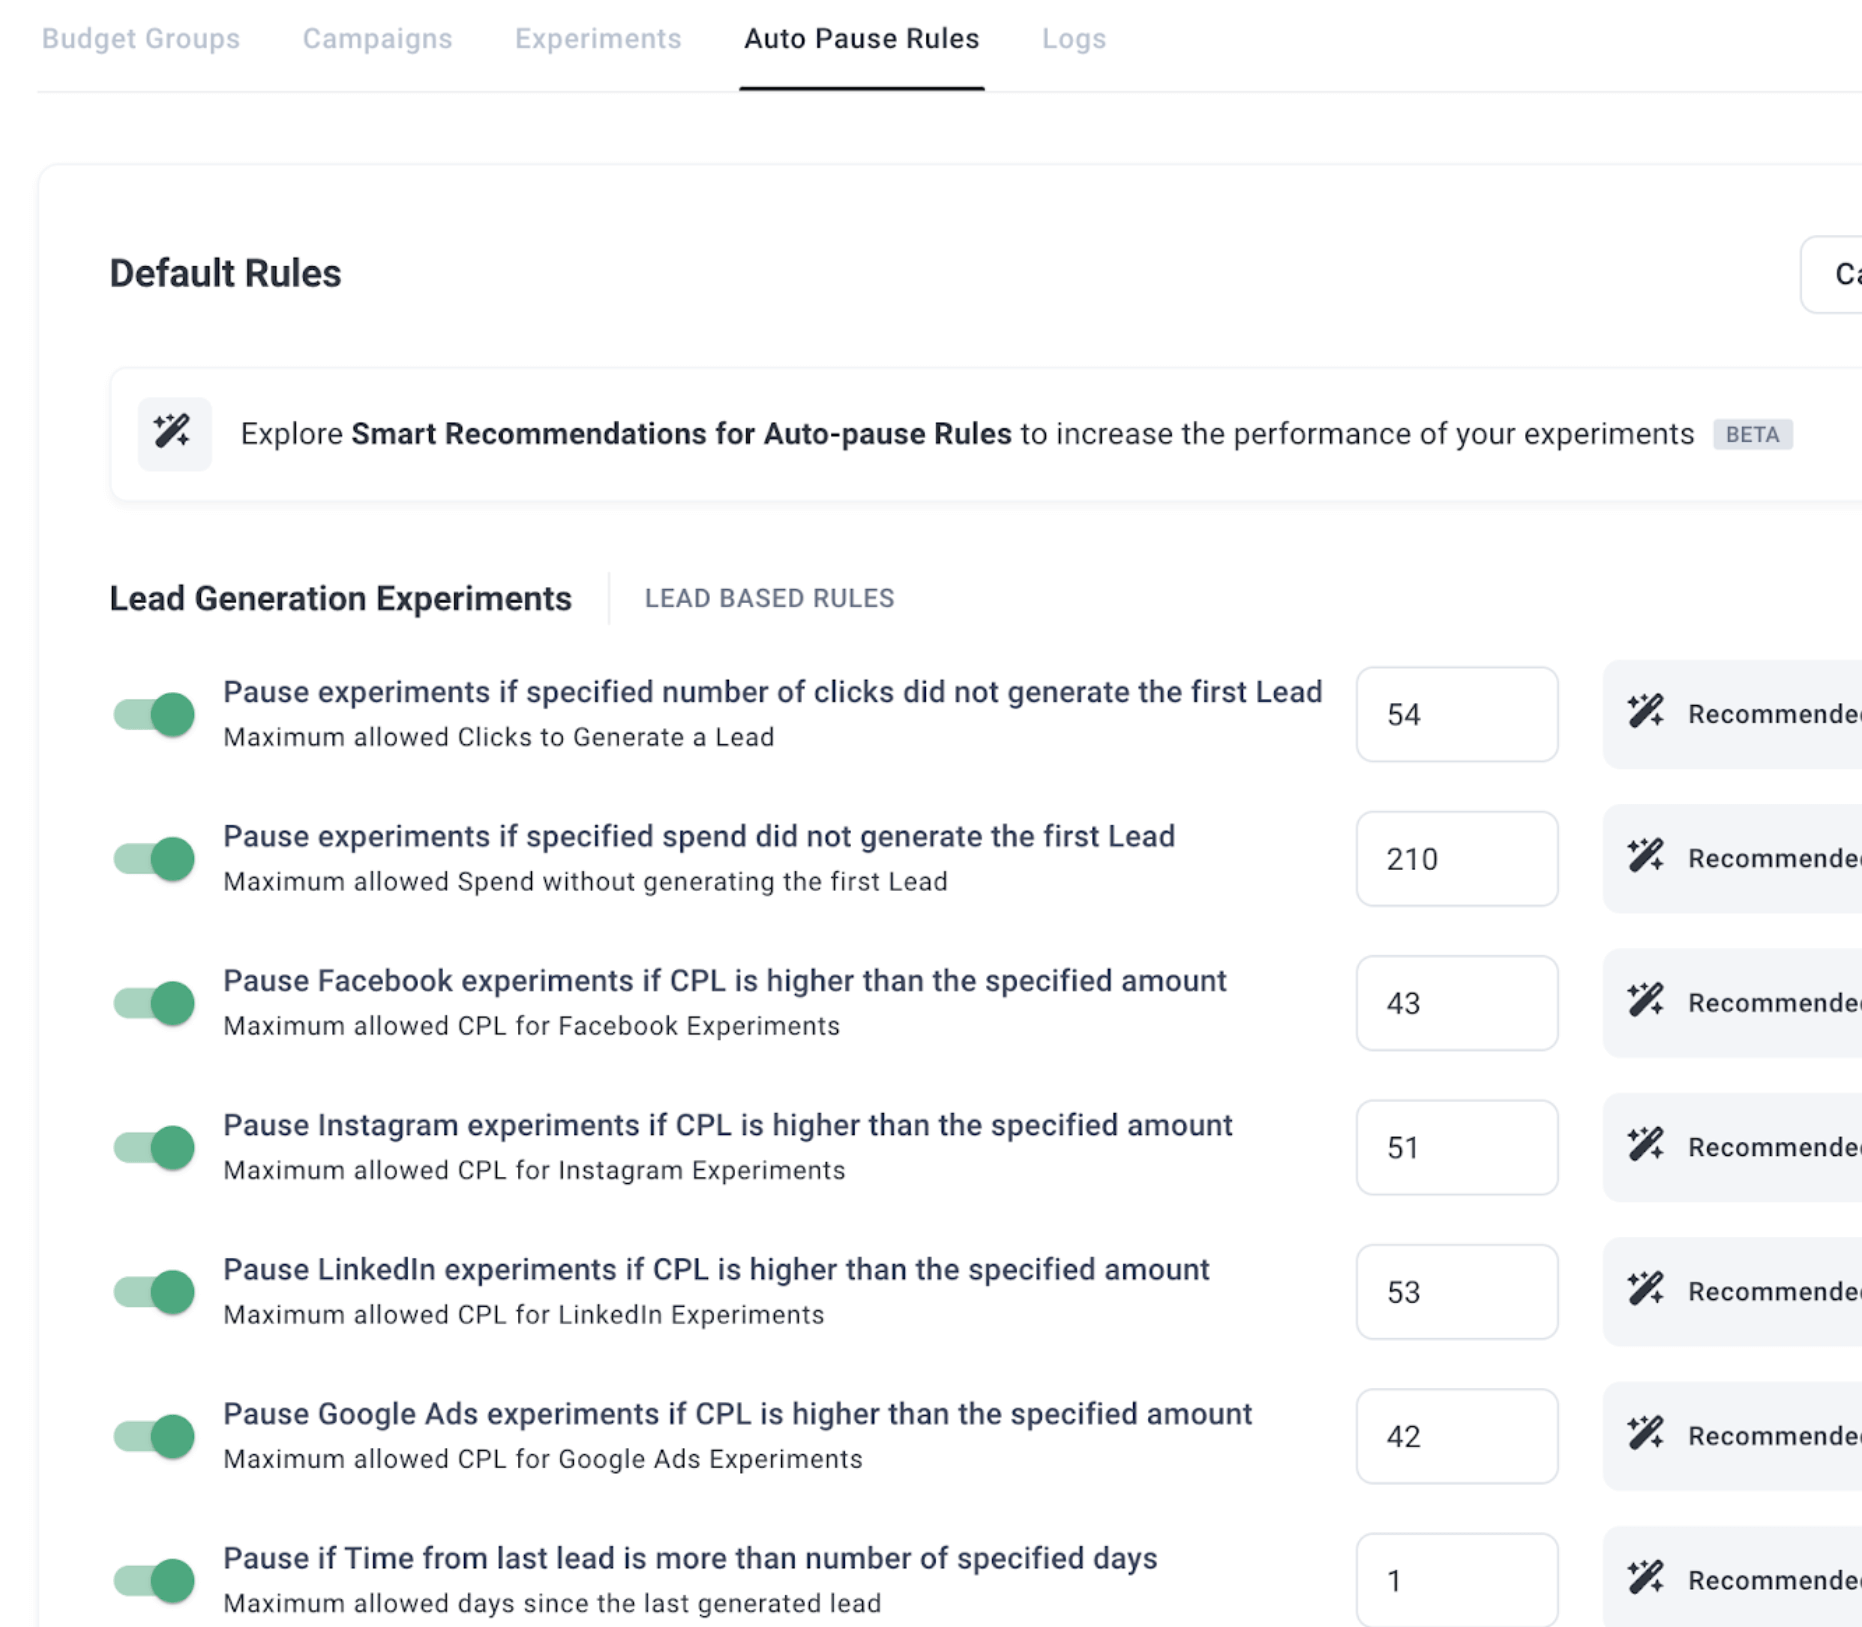
Task: Click 'Maximum allowed days since the last generated lead'
Action: [x=552, y=1603]
